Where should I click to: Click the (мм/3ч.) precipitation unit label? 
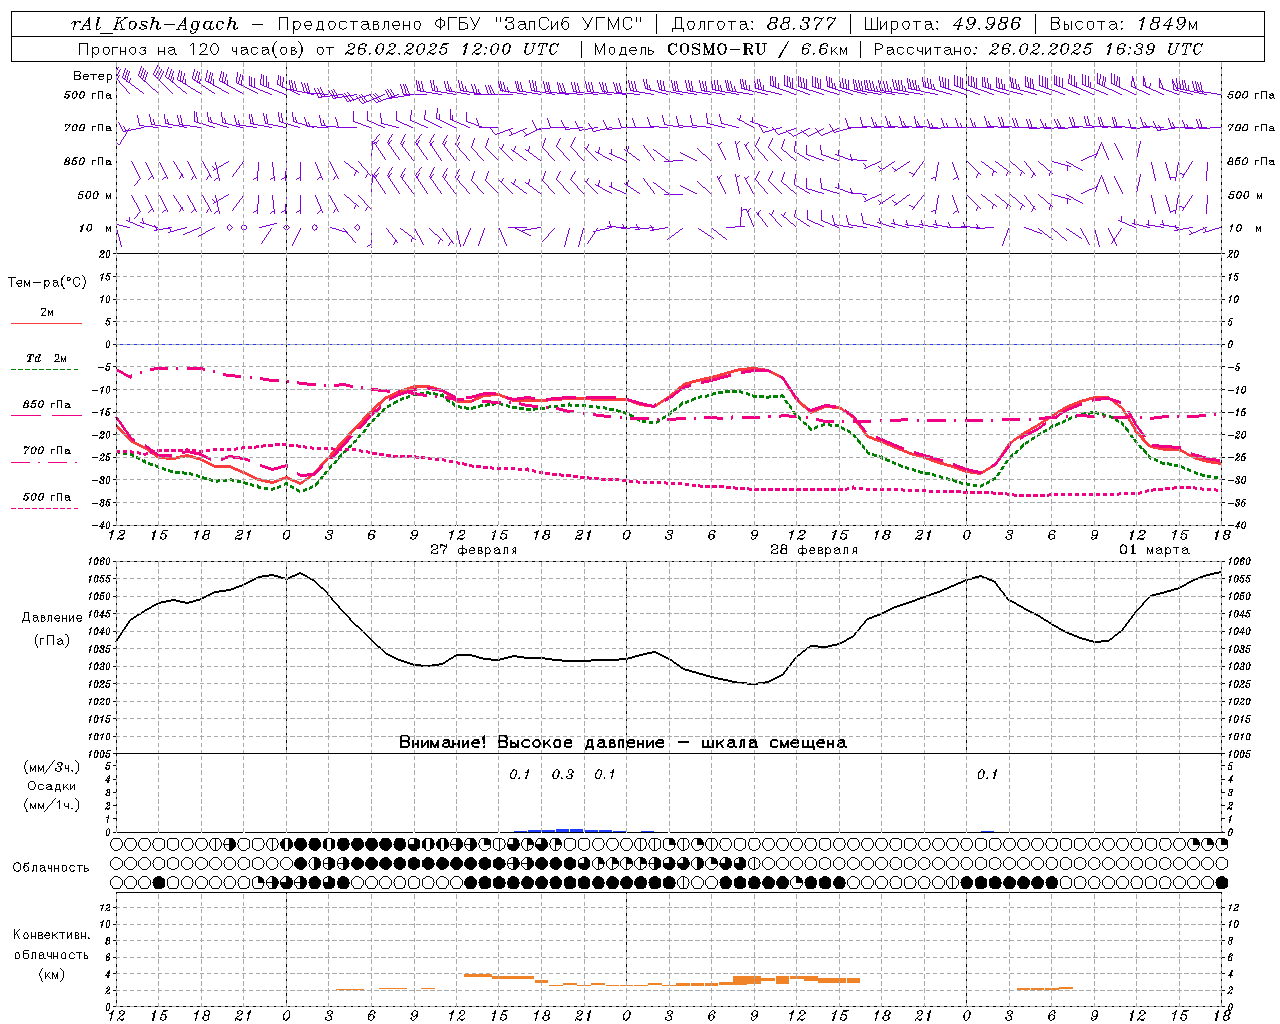pos(52,767)
